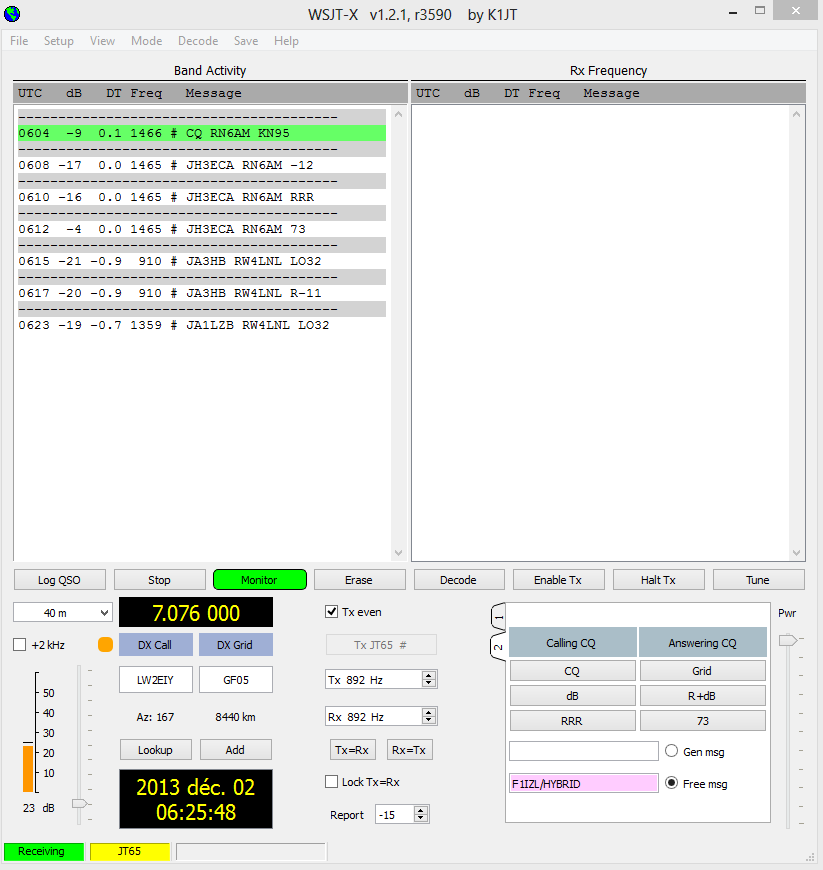Click the Stop button

159,580
